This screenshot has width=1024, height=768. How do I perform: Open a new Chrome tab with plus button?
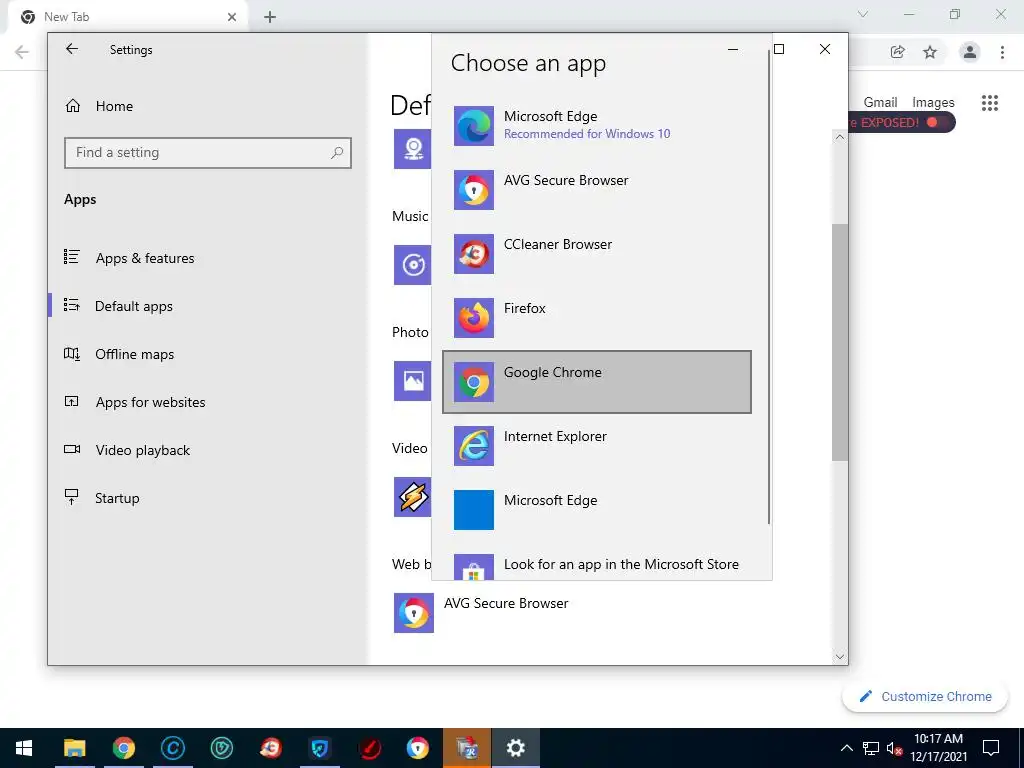pyautogui.click(x=270, y=17)
